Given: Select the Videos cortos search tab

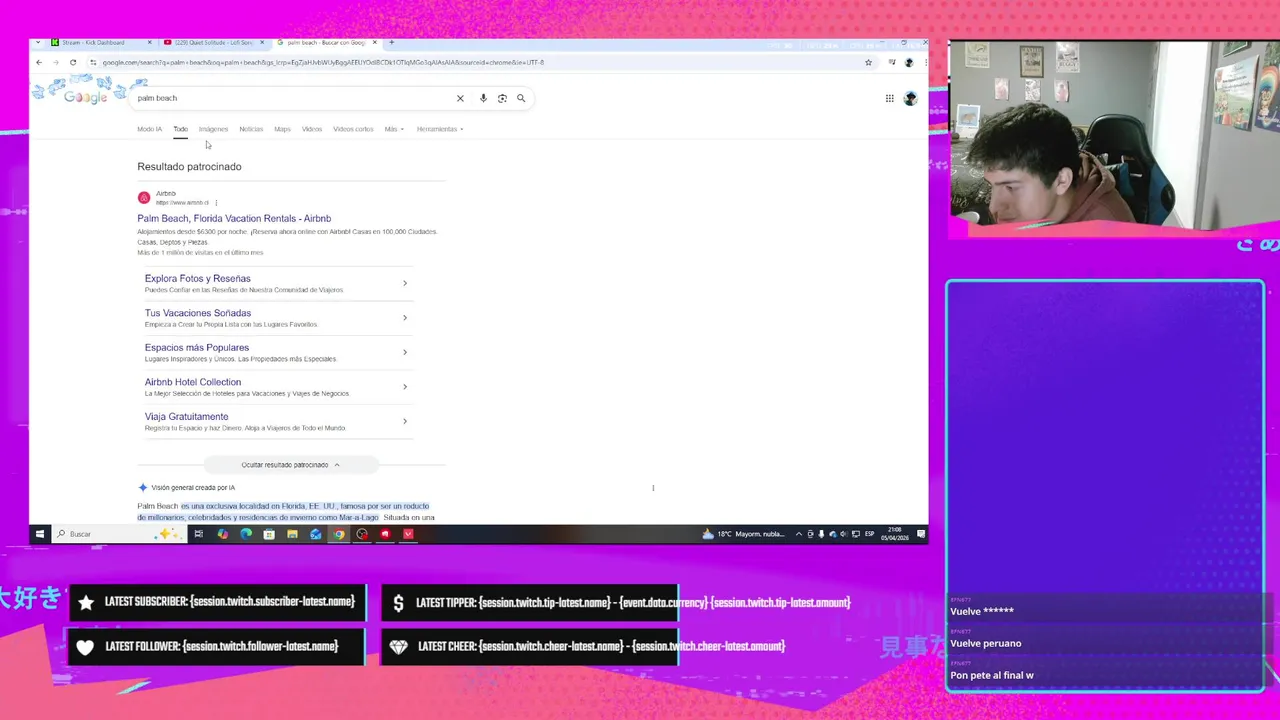Looking at the screenshot, I should [353, 129].
